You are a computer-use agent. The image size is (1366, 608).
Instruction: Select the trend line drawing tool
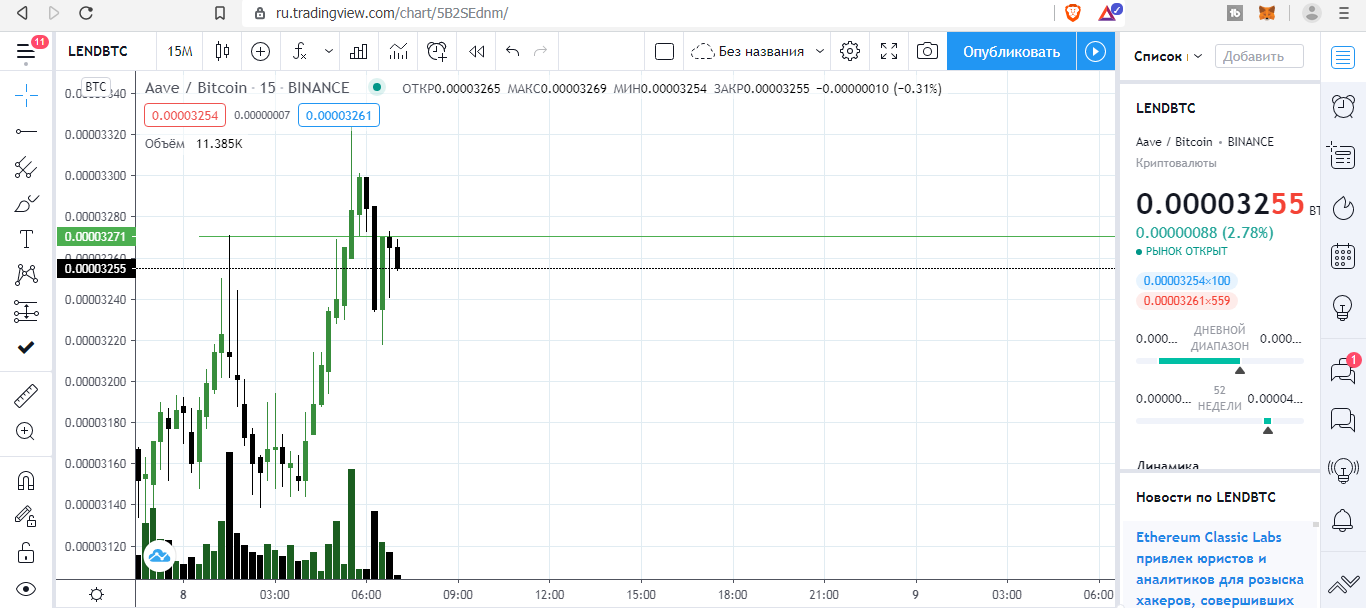point(26,131)
